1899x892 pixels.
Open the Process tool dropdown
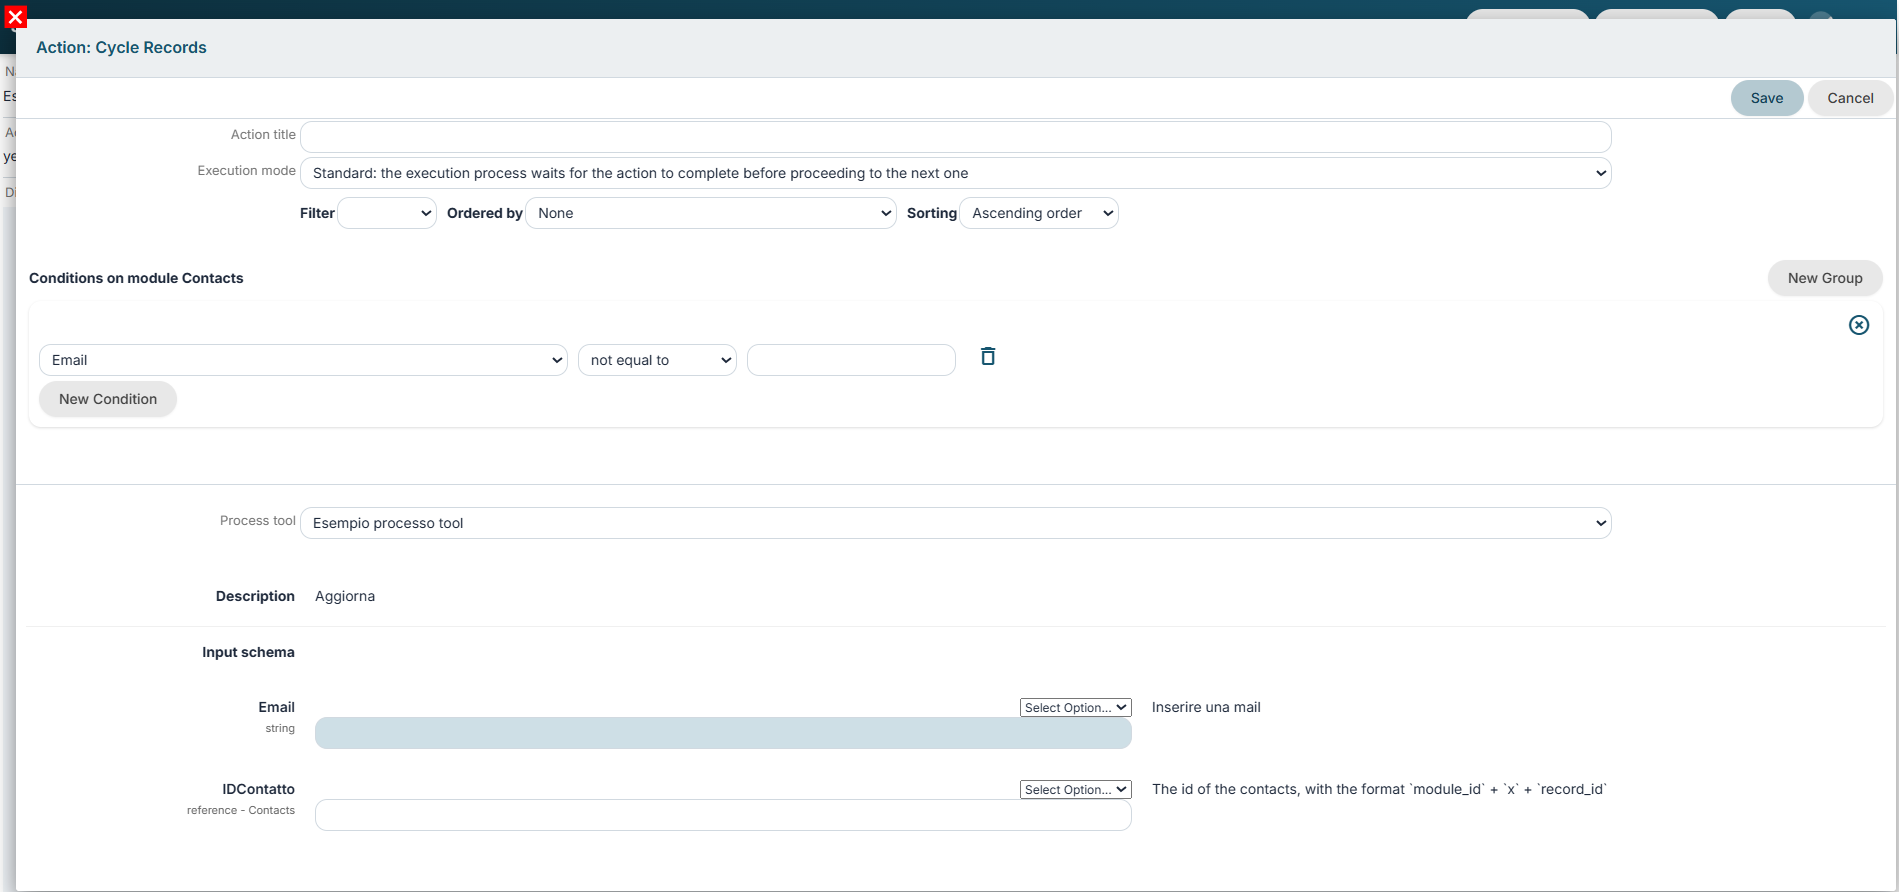click(955, 523)
